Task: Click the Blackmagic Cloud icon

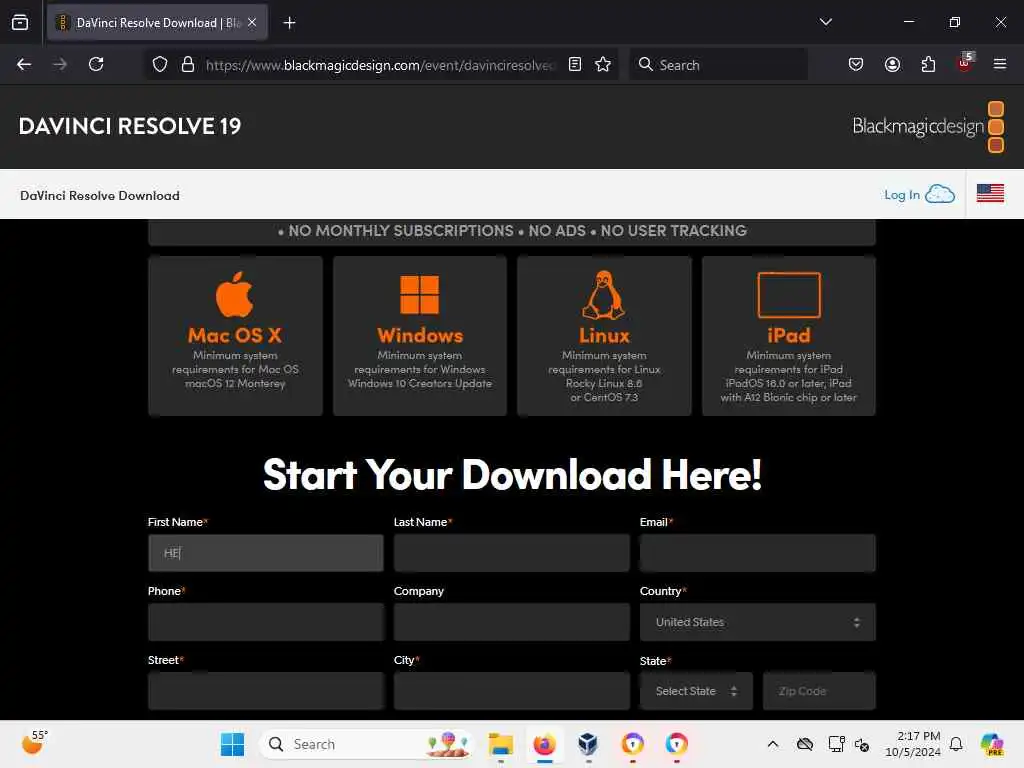Action: (940, 194)
